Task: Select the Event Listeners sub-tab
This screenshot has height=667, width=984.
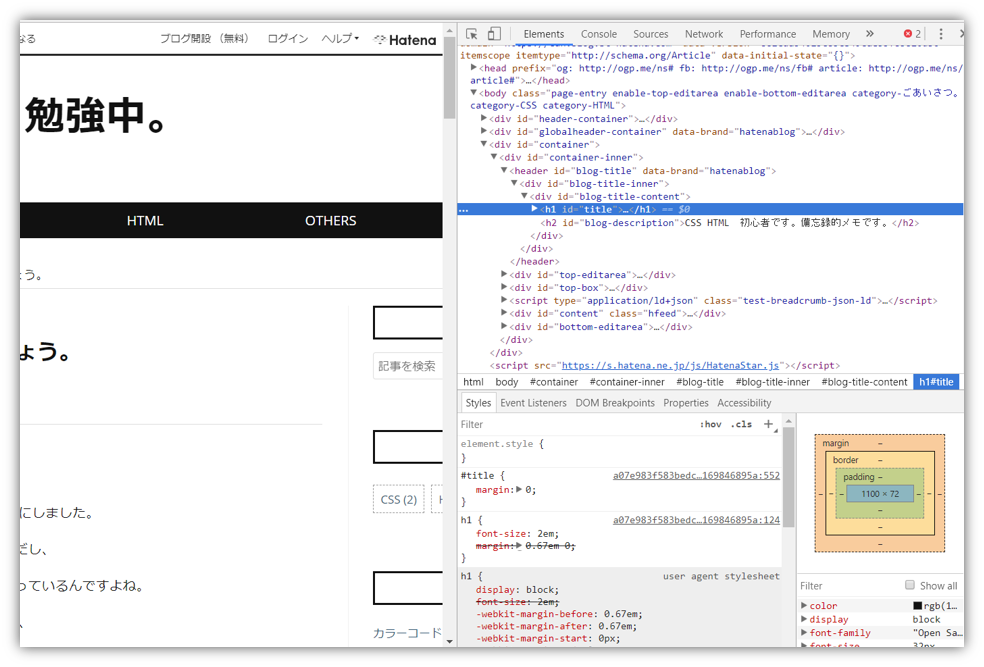Action: [x=533, y=403]
